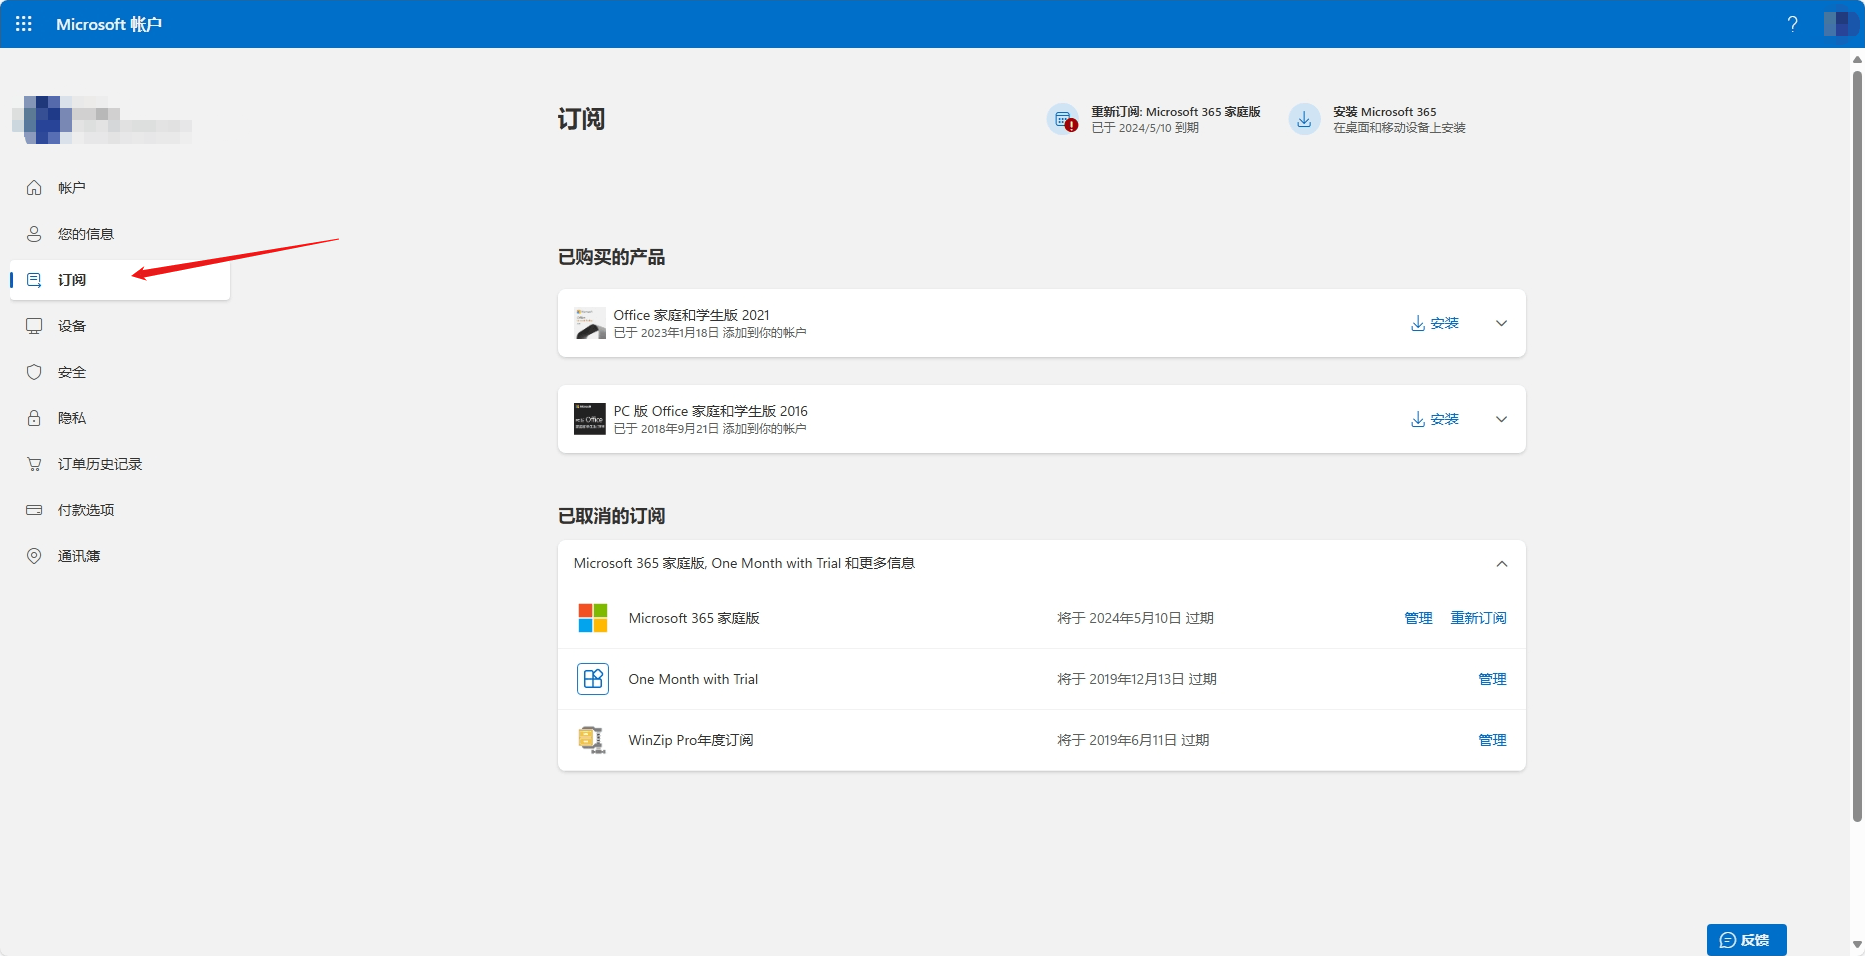
Task: Open the 反馈 feedback button
Action: [x=1746, y=940]
